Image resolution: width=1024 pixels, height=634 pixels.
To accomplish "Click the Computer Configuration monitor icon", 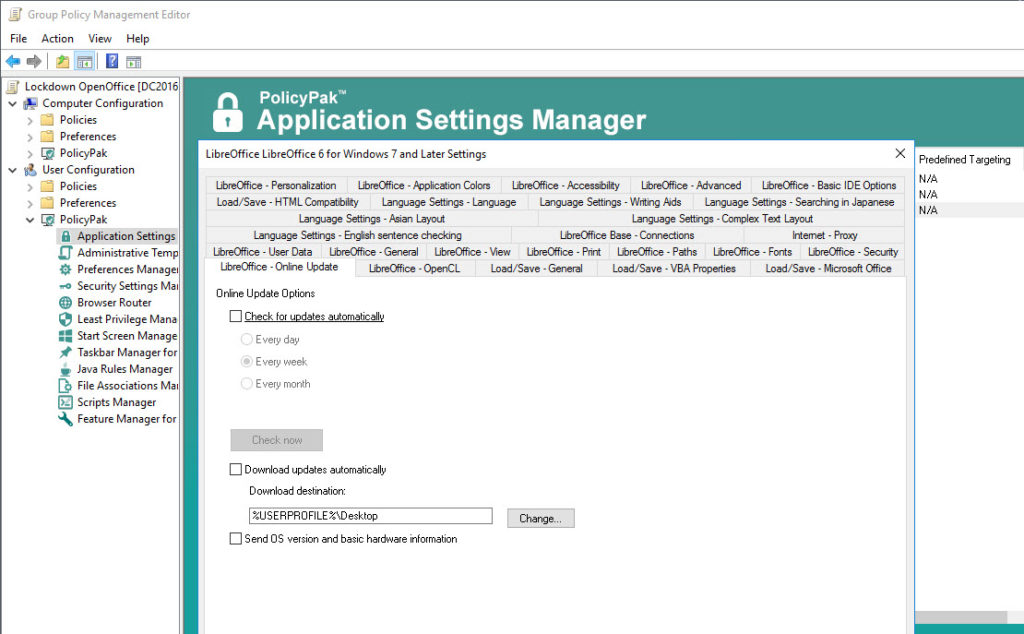I will (30, 103).
